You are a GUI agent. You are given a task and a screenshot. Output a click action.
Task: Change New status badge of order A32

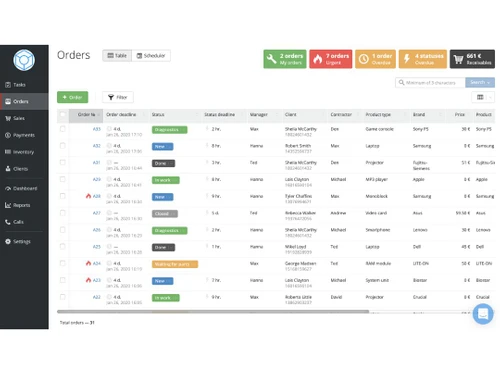(162, 147)
